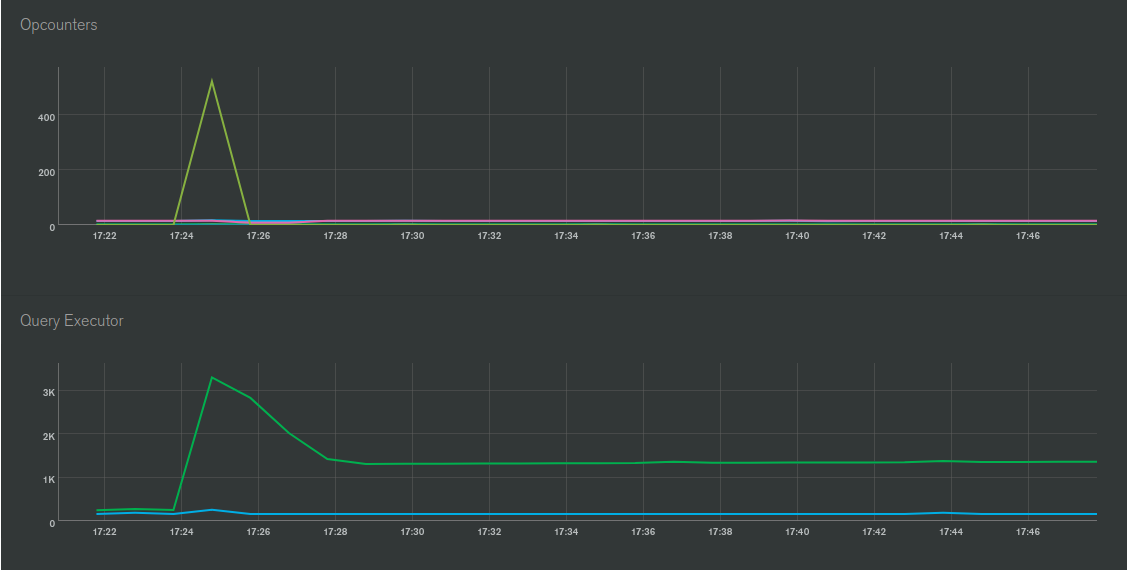Click the 17:28 time label in Query Executor
The width and height of the screenshot is (1128, 570).
pos(335,532)
